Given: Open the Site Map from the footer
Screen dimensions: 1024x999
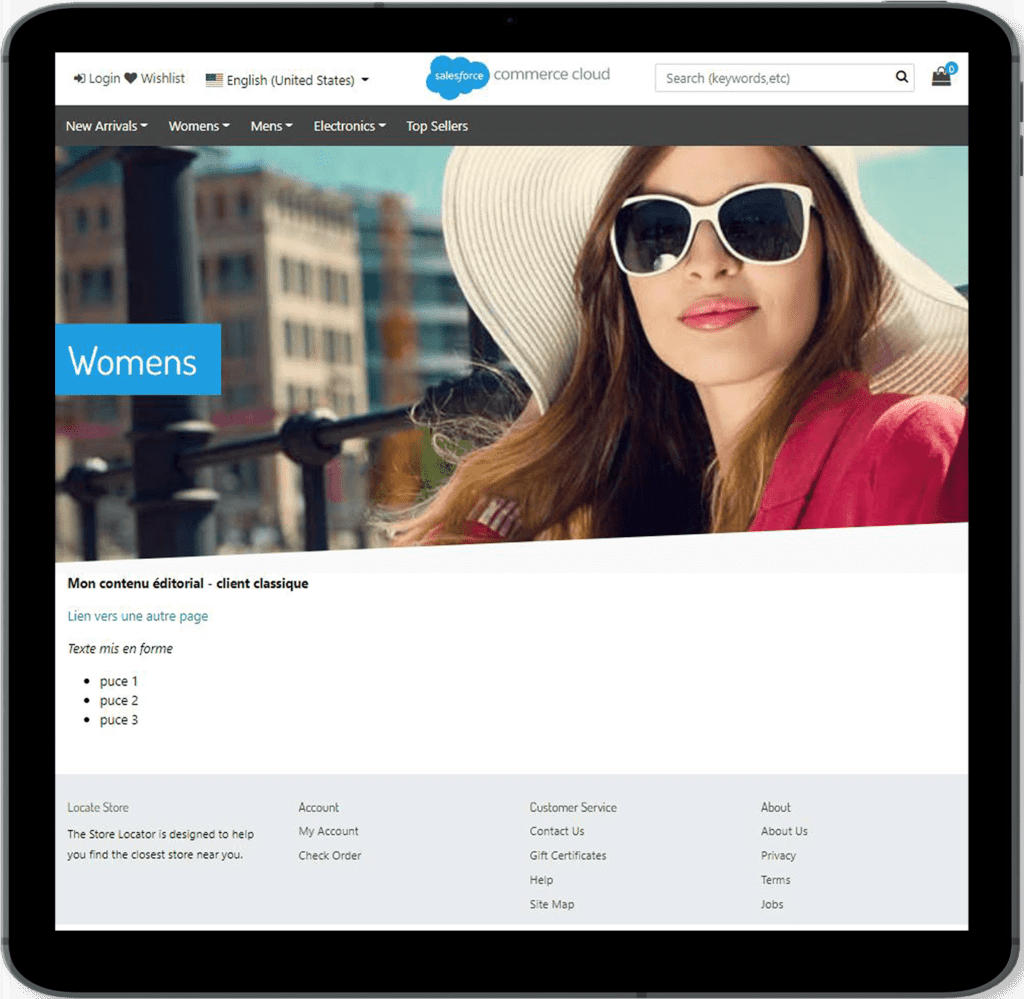Looking at the screenshot, I should click(x=552, y=904).
